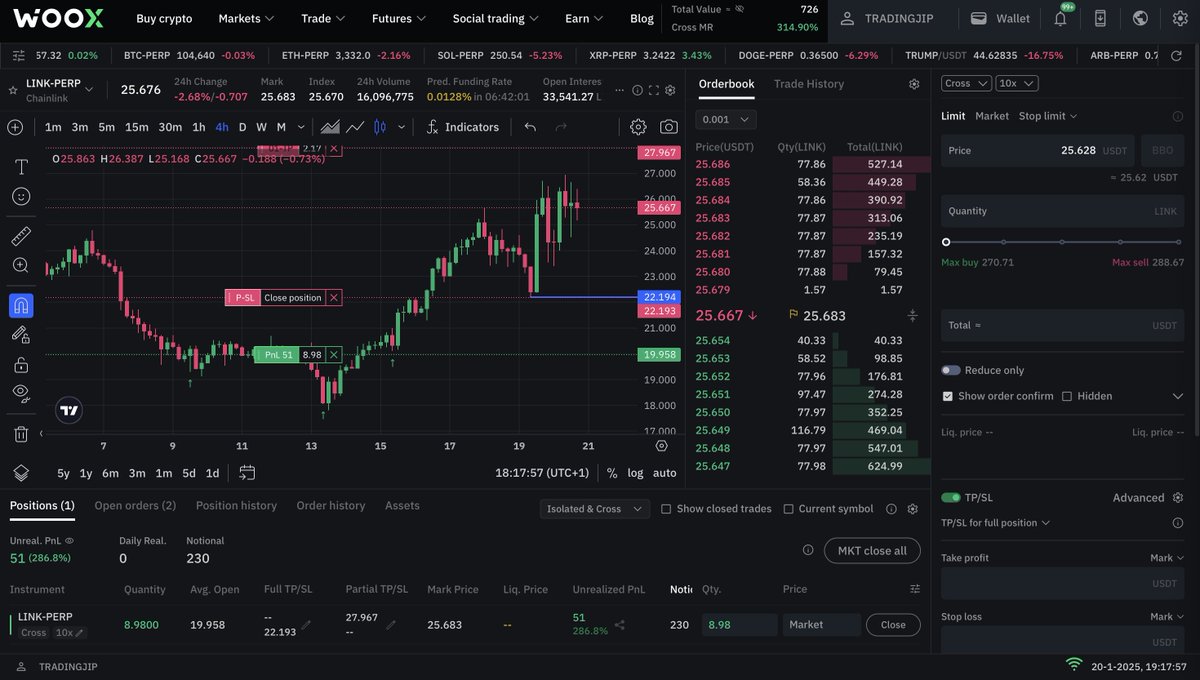The height and width of the screenshot is (680, 1200).
Task: Uncheck Show order confirm
Action: click(948, 396)
